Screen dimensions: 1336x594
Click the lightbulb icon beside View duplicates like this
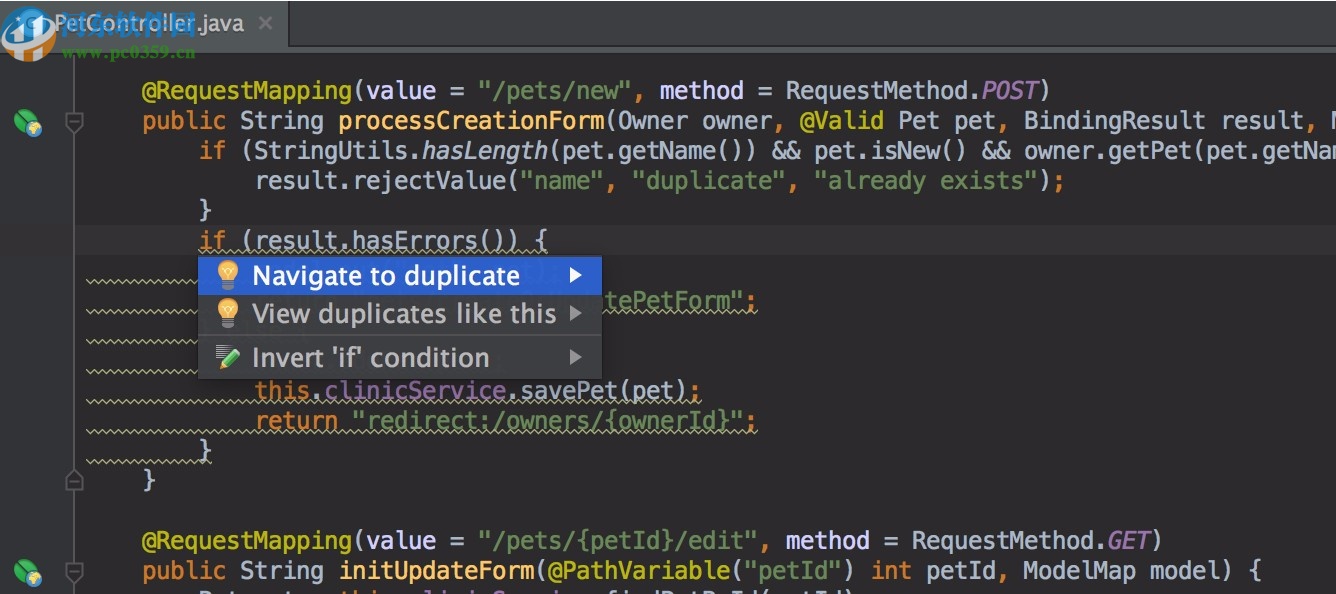point(227,313)
